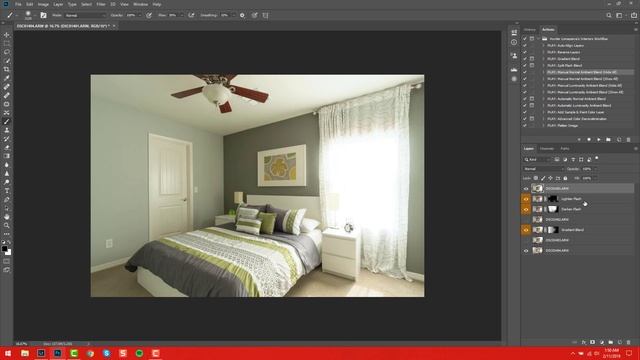
Task: Select the background color swatch
Action: click(x=9, y=253)
